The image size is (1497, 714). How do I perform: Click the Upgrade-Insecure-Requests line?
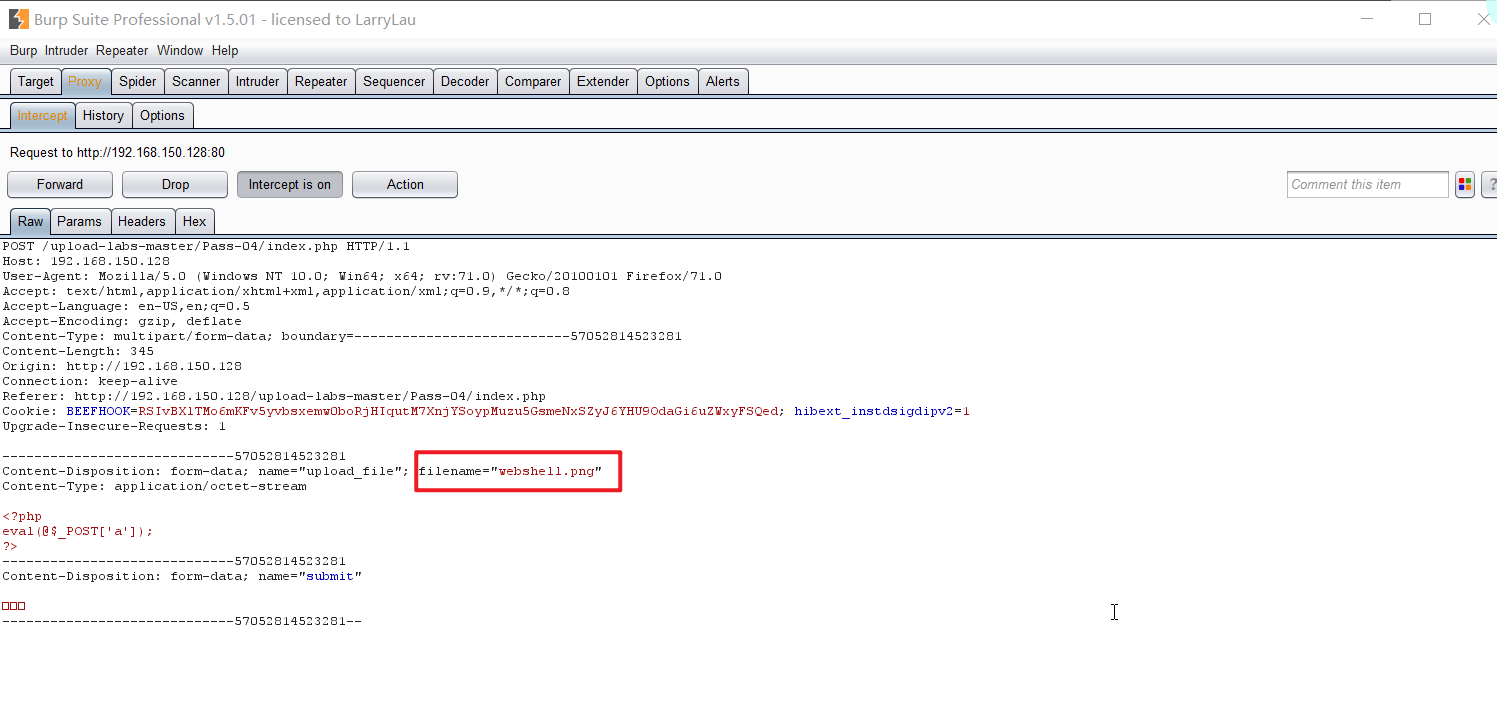pyautogui.click(x=114, y=426)
